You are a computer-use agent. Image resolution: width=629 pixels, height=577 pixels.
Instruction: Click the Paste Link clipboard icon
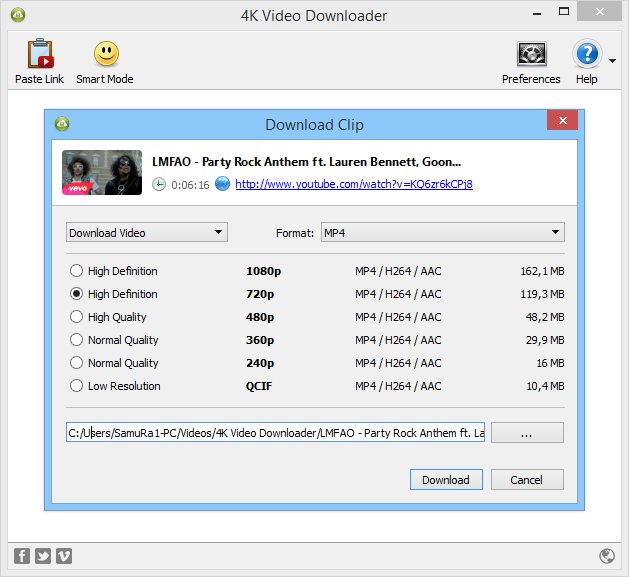40,53
